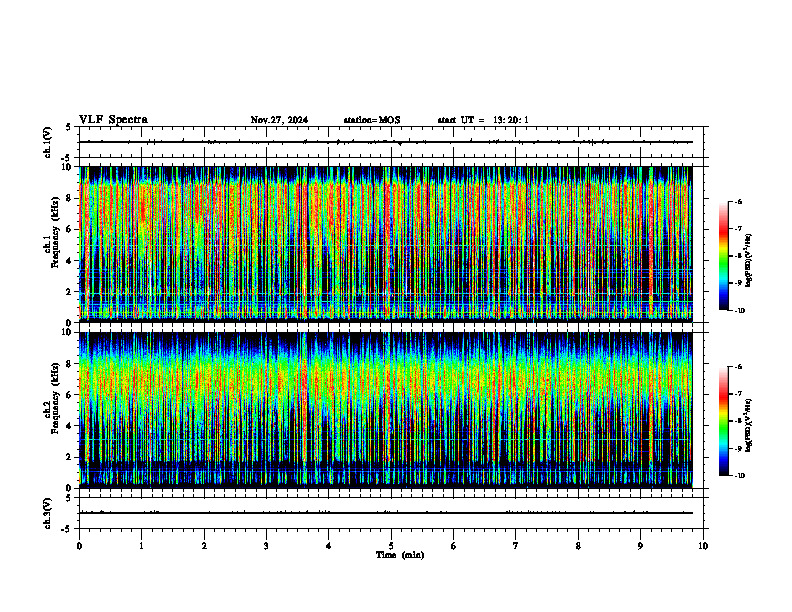Click the "-5" tick on ch.3(V) axis

point(68,529)
